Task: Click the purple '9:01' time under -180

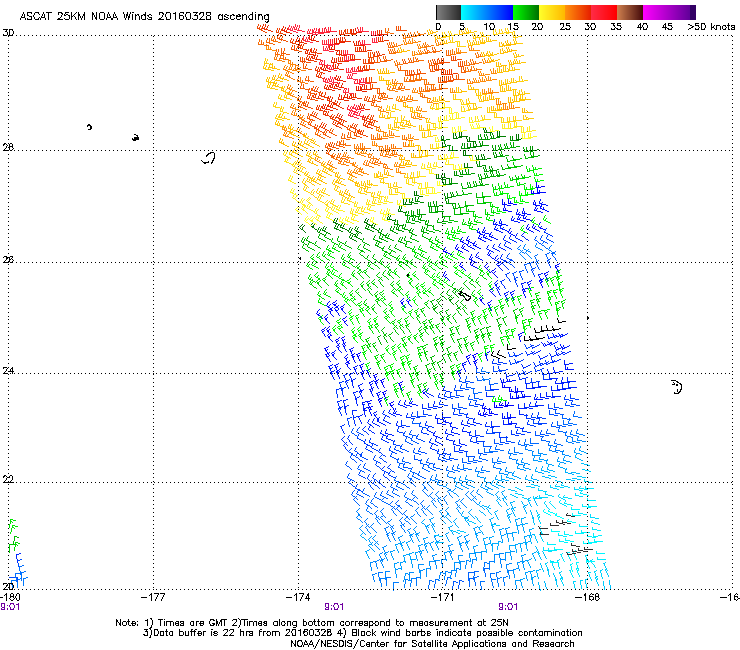Action: pos(10,607)
